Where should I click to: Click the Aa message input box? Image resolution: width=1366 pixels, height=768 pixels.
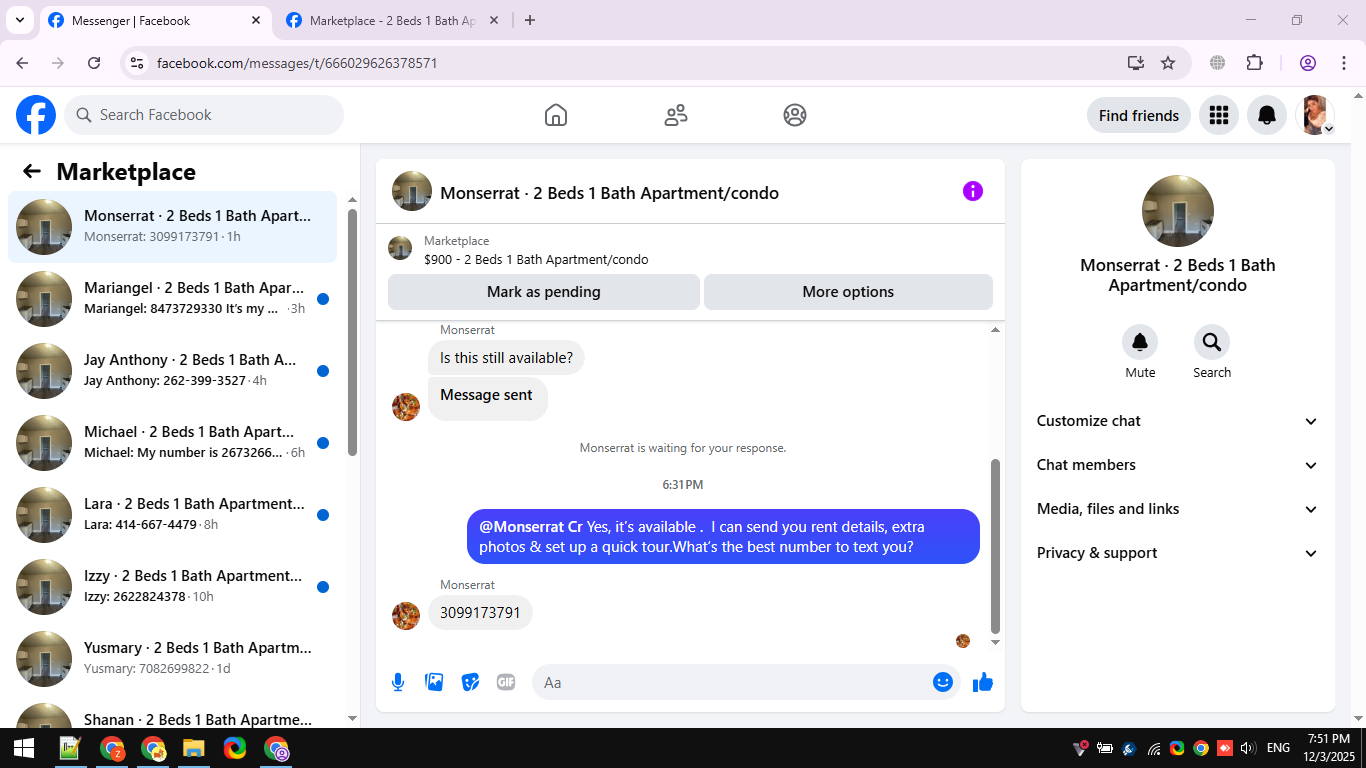(x=745, y=682)
